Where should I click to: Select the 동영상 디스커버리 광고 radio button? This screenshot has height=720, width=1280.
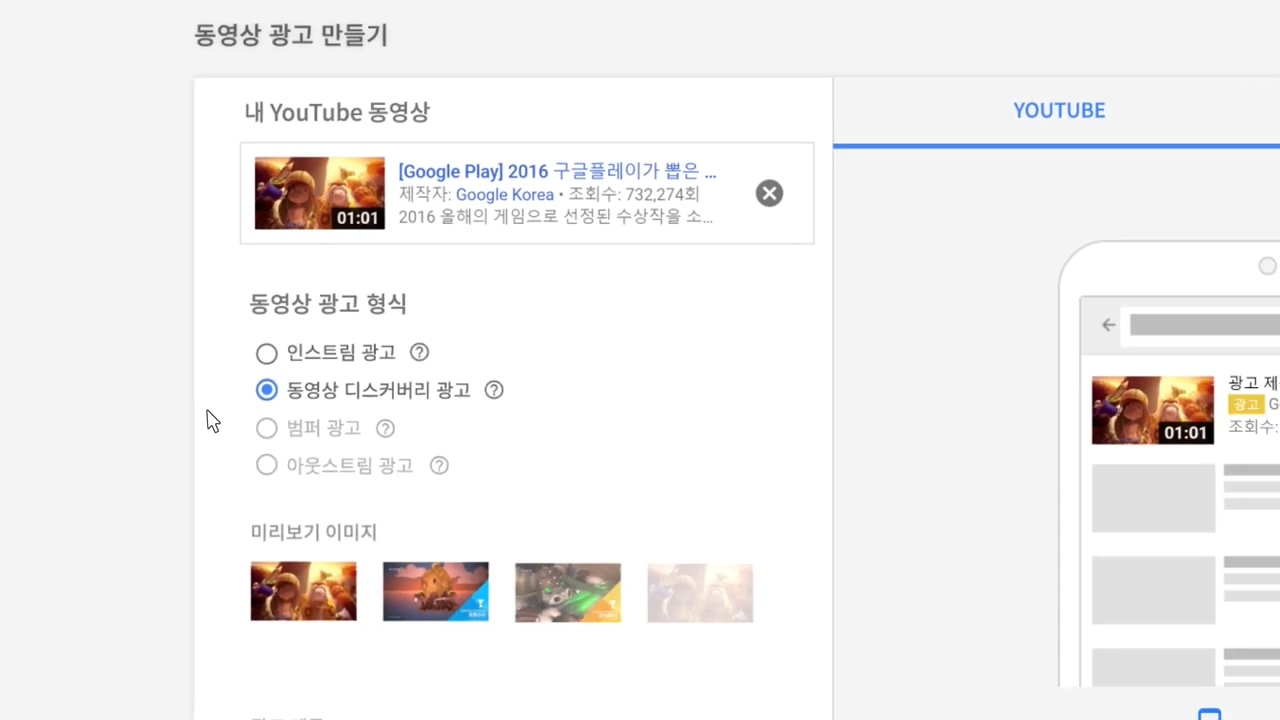(x=266, y=390)
